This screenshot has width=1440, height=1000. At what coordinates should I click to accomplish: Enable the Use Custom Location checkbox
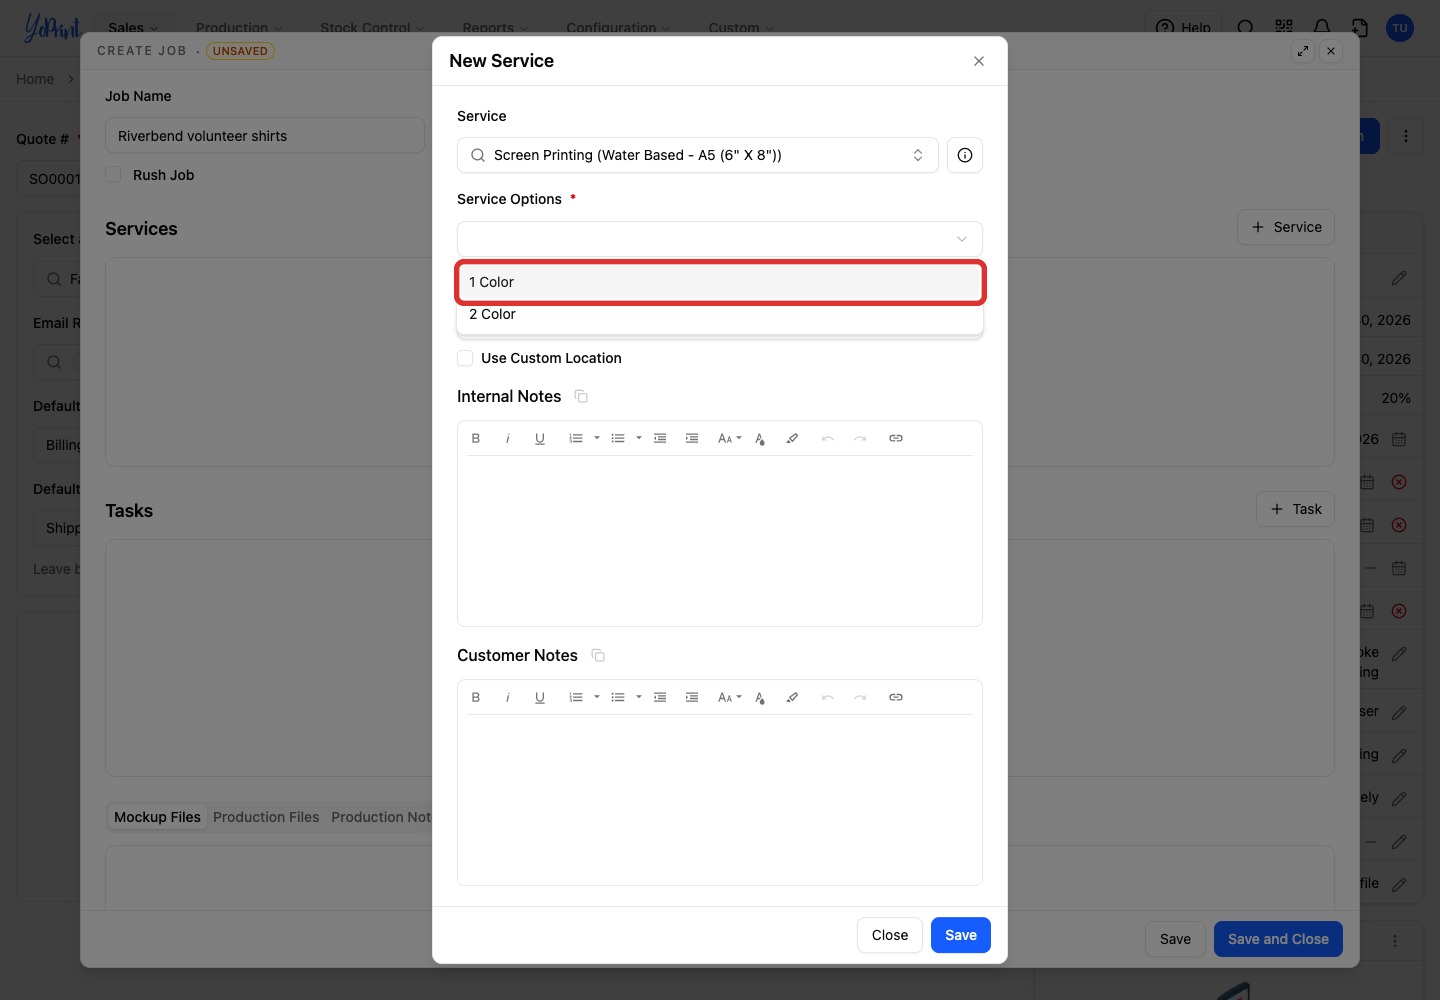point(465,358)
